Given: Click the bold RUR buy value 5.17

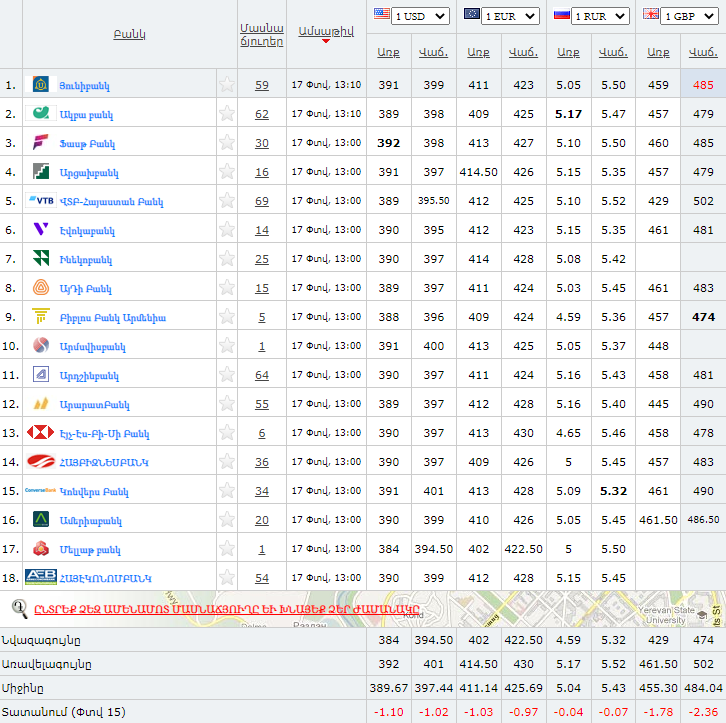Looking at the screenshot, I should pos(568,114).
